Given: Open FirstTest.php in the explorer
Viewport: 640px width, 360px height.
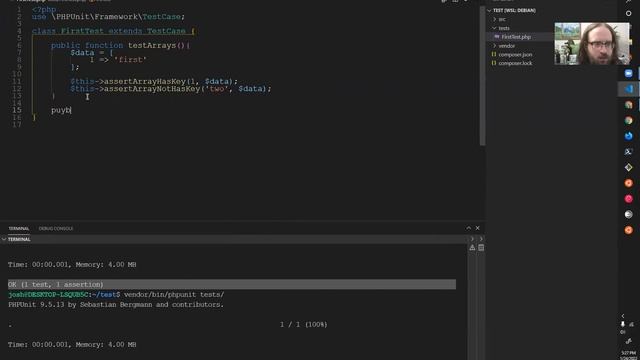Looking at the screenshot, I should click(x=516, y=37).
